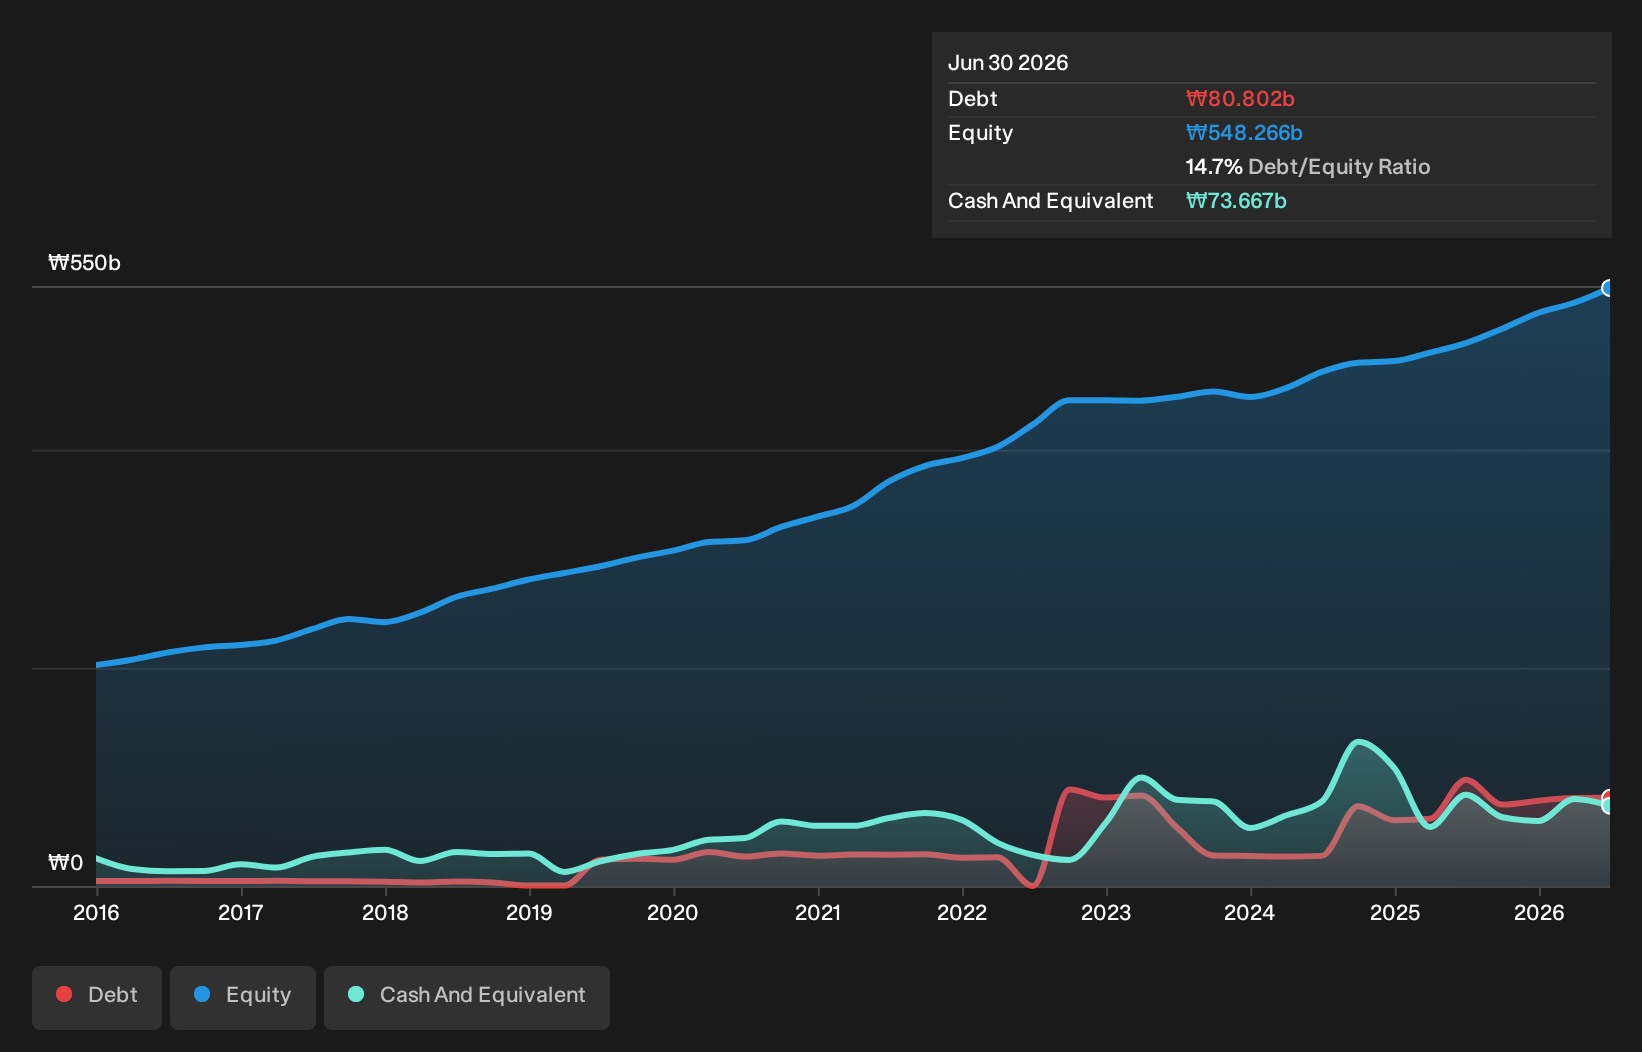Select the 2025 x-axis label
The width and height of the screenshot is (1642, 1052).
point(1395,912)
